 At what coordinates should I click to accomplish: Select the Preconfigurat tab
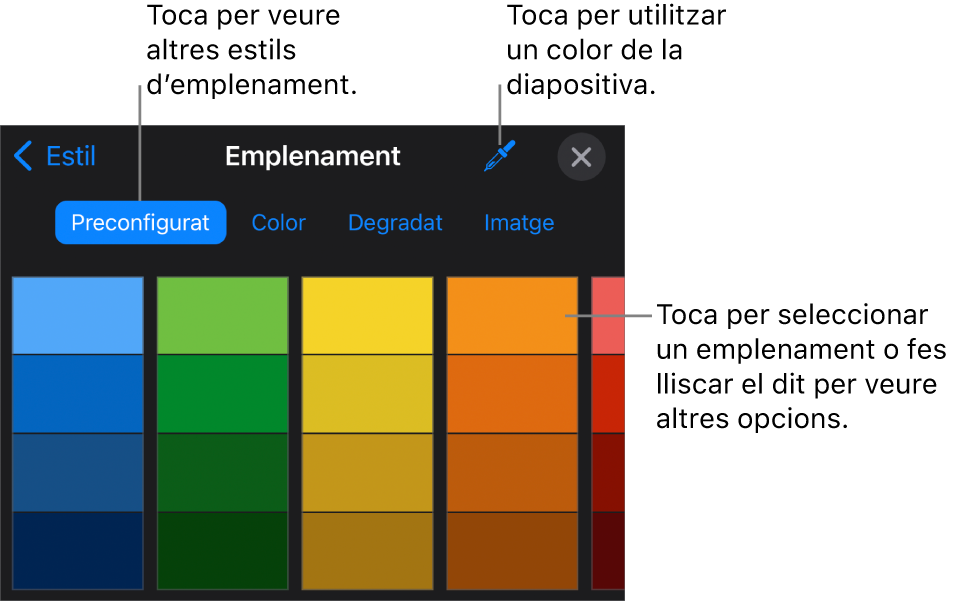pos(141,222)
